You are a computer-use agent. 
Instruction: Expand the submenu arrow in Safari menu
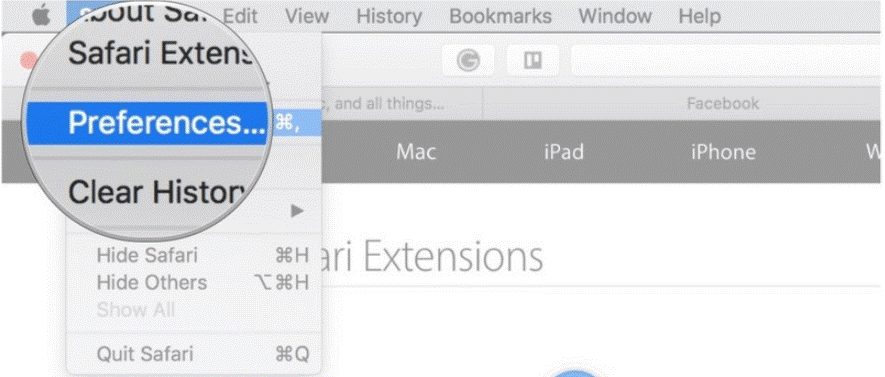coord(297,211)
